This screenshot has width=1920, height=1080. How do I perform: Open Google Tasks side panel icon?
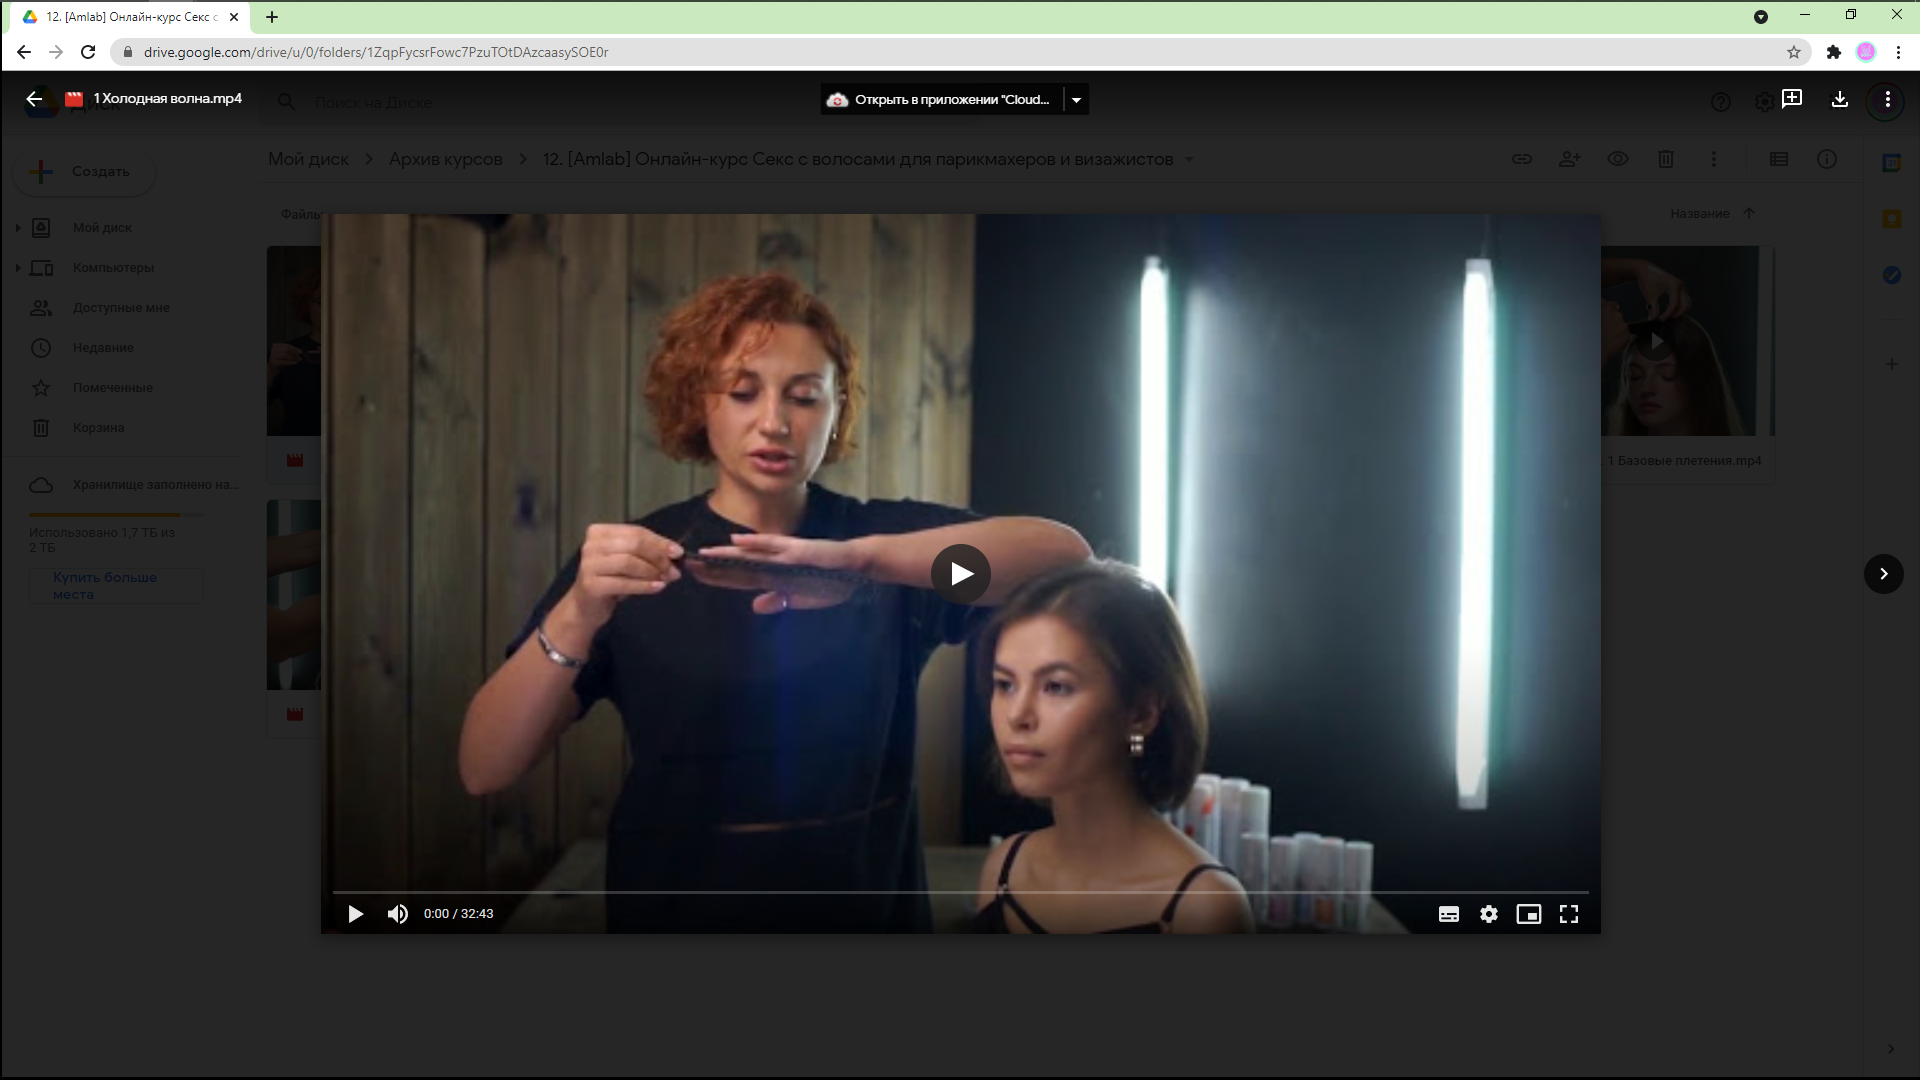1891,275
